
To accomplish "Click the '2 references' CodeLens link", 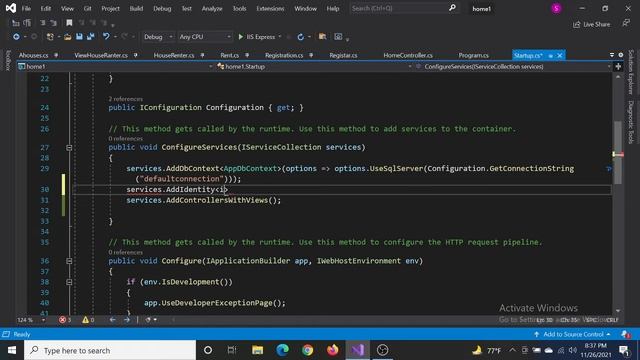I will click(x=126, y=99).
